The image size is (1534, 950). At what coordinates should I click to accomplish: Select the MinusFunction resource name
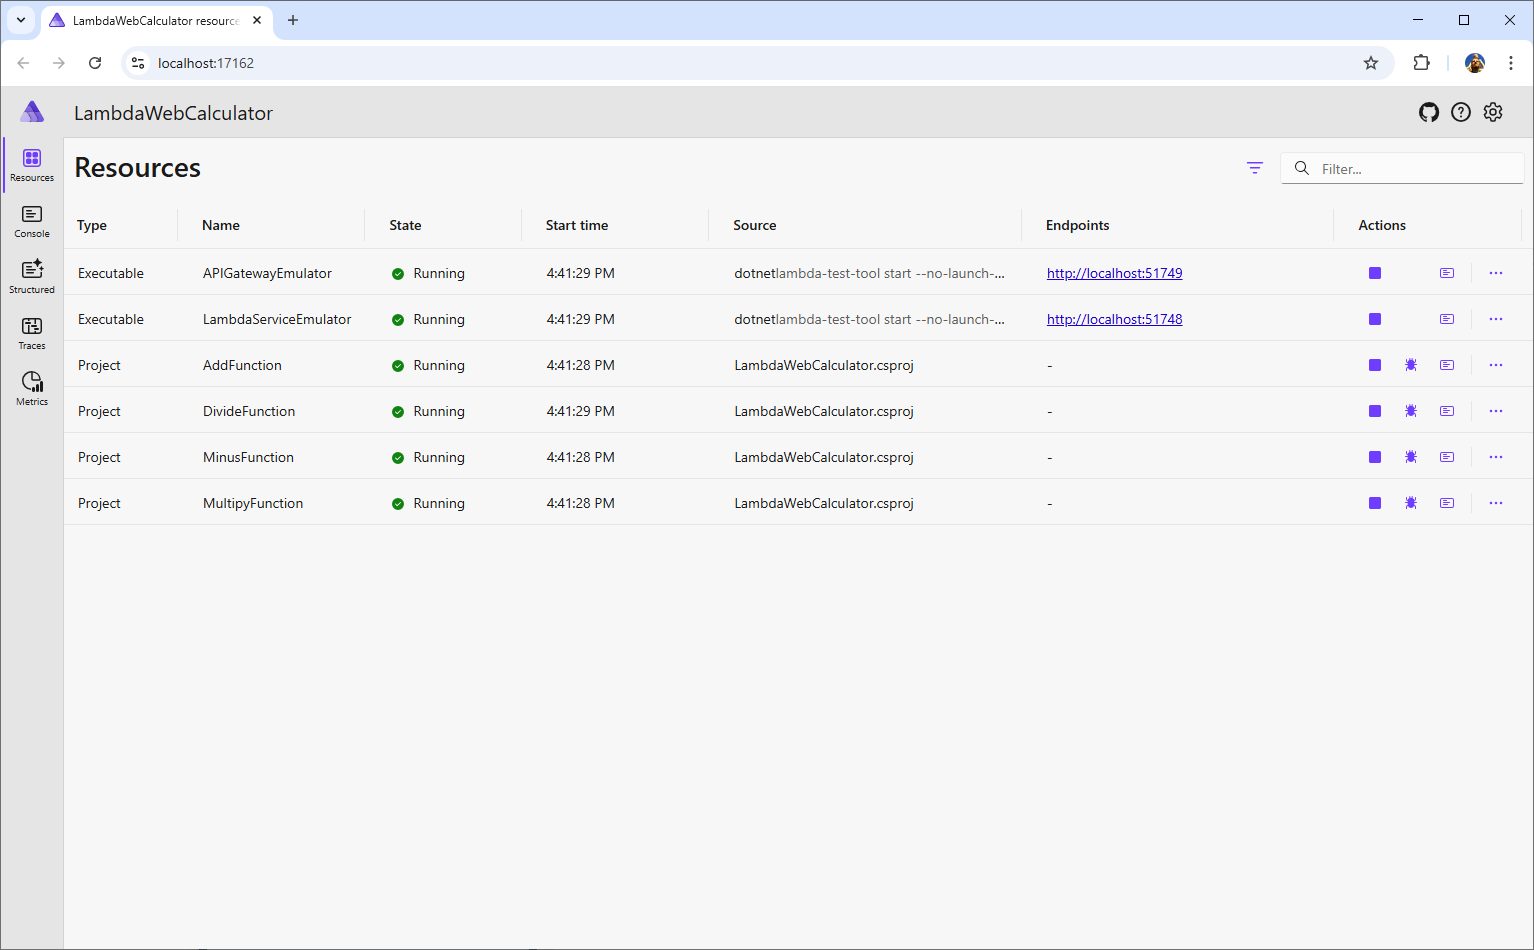tap(248, 457)
